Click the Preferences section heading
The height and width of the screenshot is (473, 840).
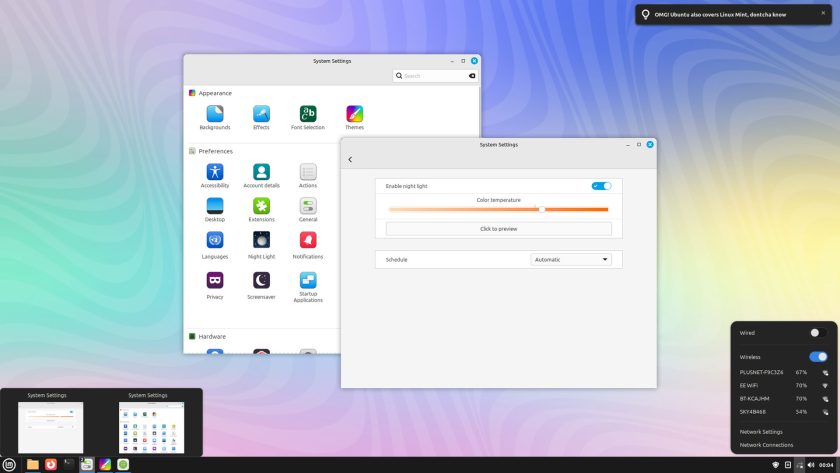click(215, 152)
